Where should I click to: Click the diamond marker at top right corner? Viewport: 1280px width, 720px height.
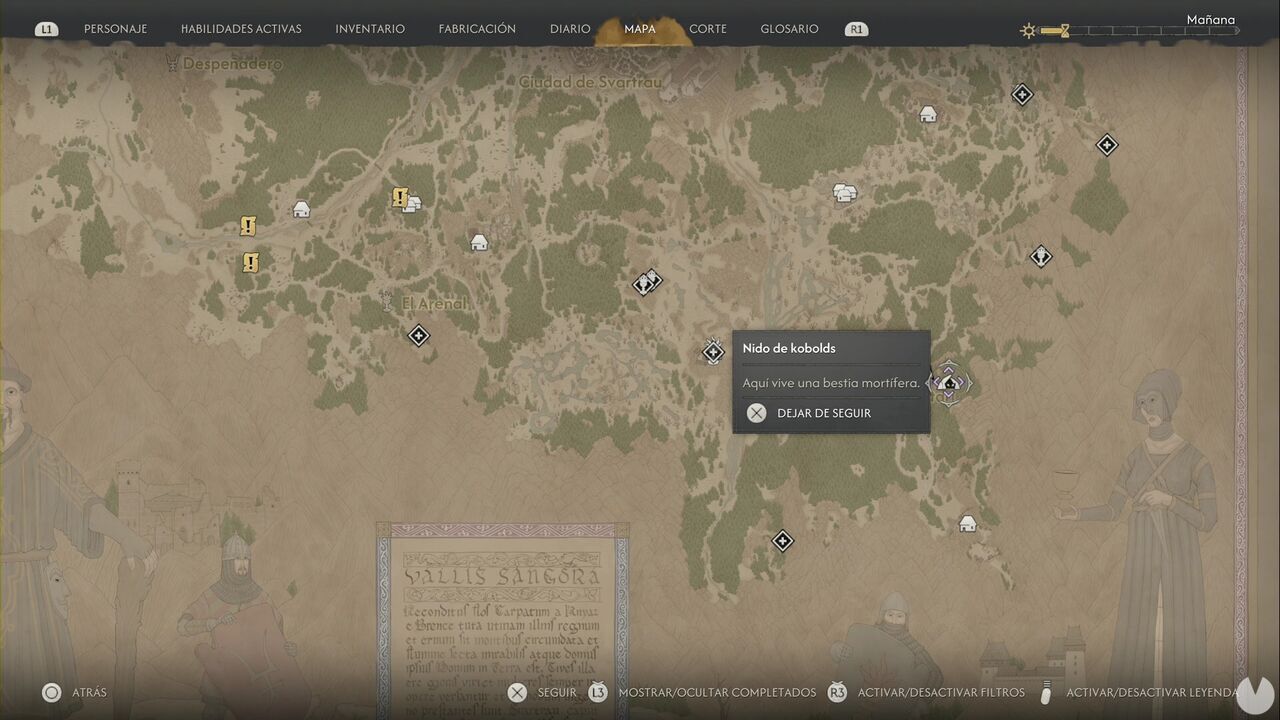coord(1022,95)
